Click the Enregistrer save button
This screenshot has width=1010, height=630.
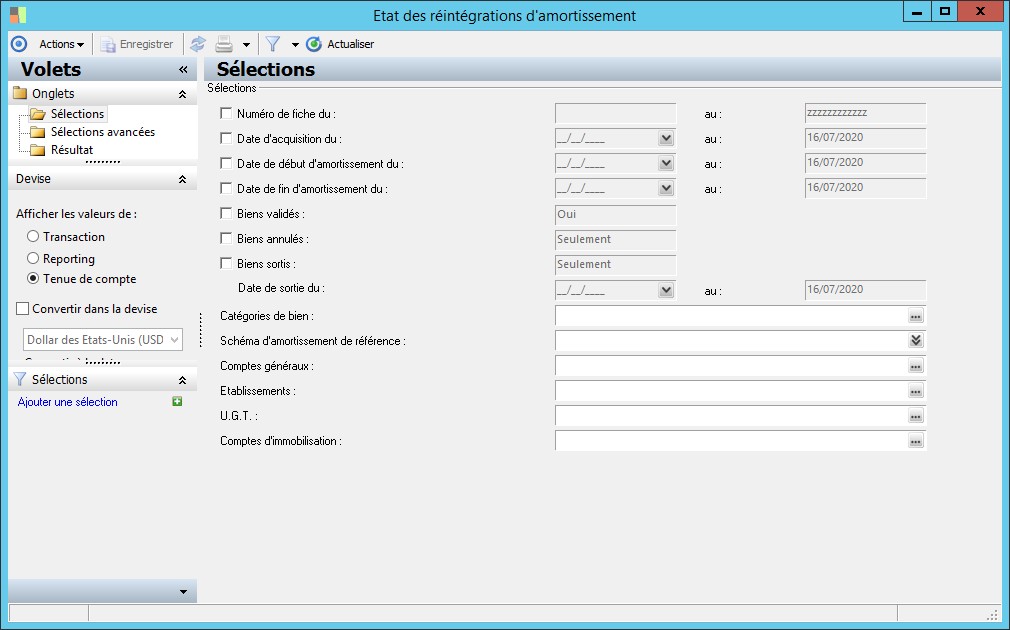137,44
